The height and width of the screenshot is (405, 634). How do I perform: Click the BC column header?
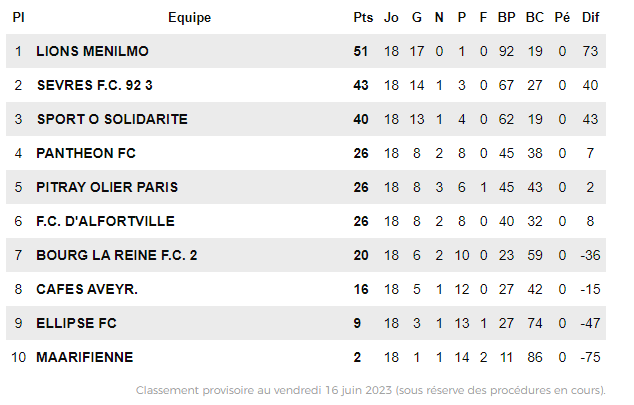[535, 17]
